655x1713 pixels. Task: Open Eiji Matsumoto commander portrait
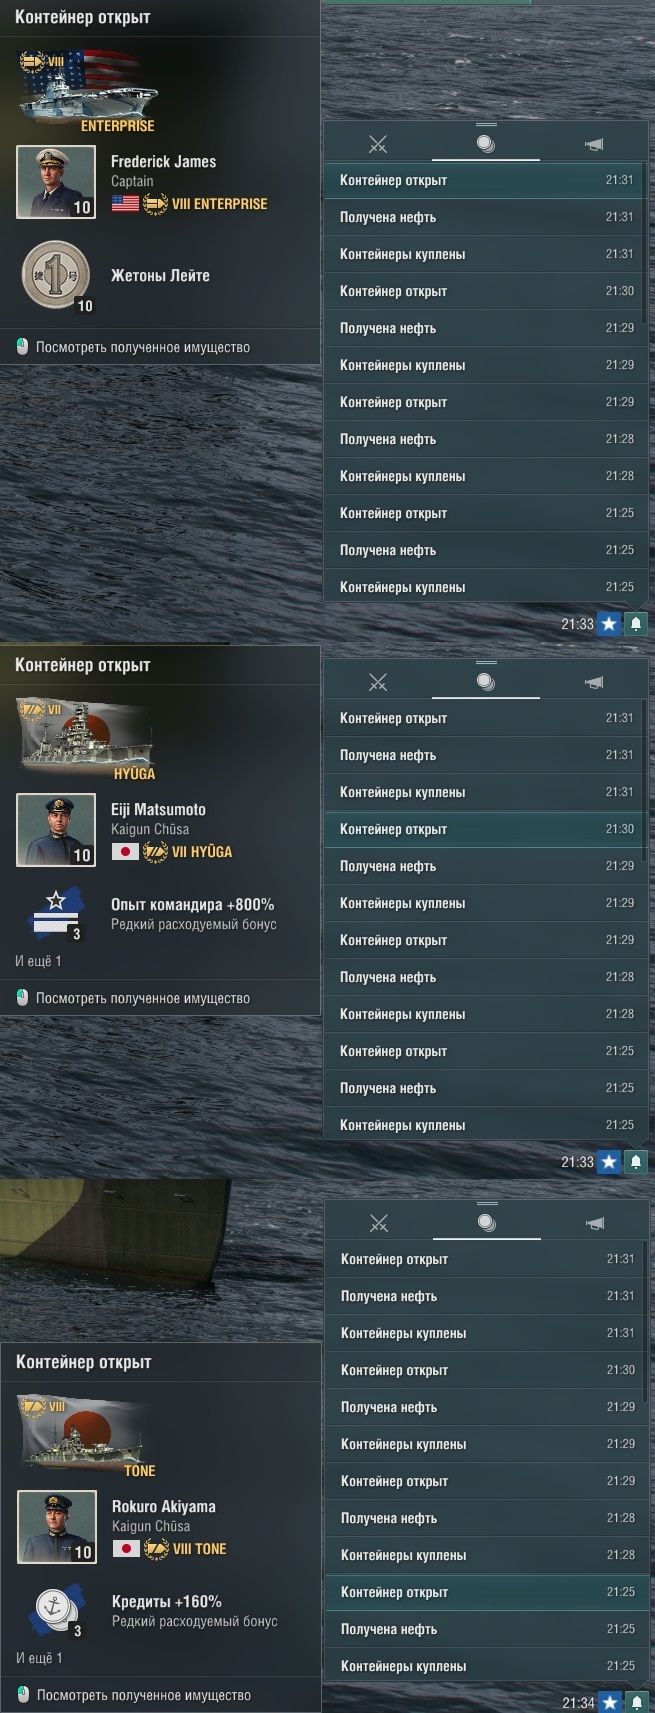click(x=56, y=830)
